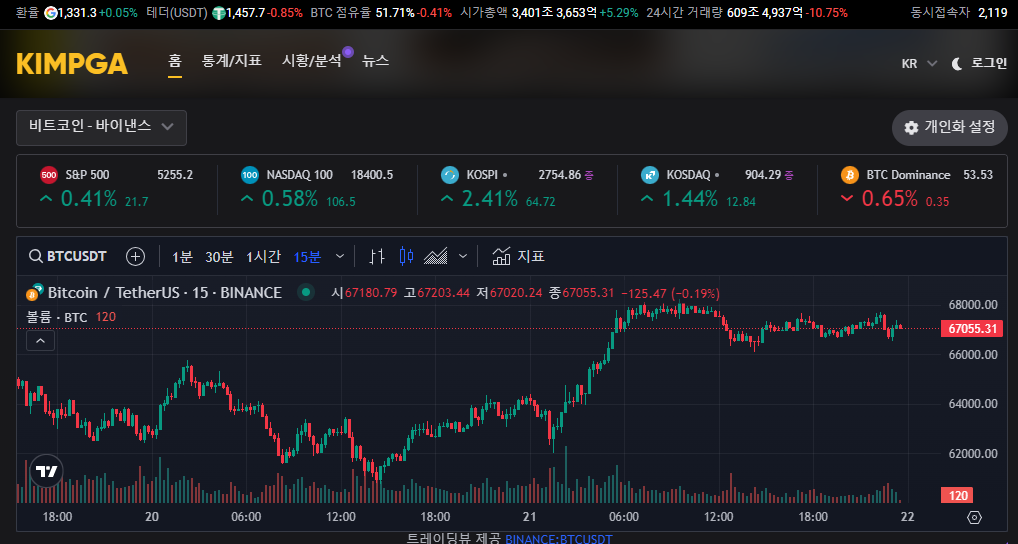This screenshot has width=1018, height=544.
Task: Click KOSDAQ change 1.44%
Action: [x=689, y=199]
